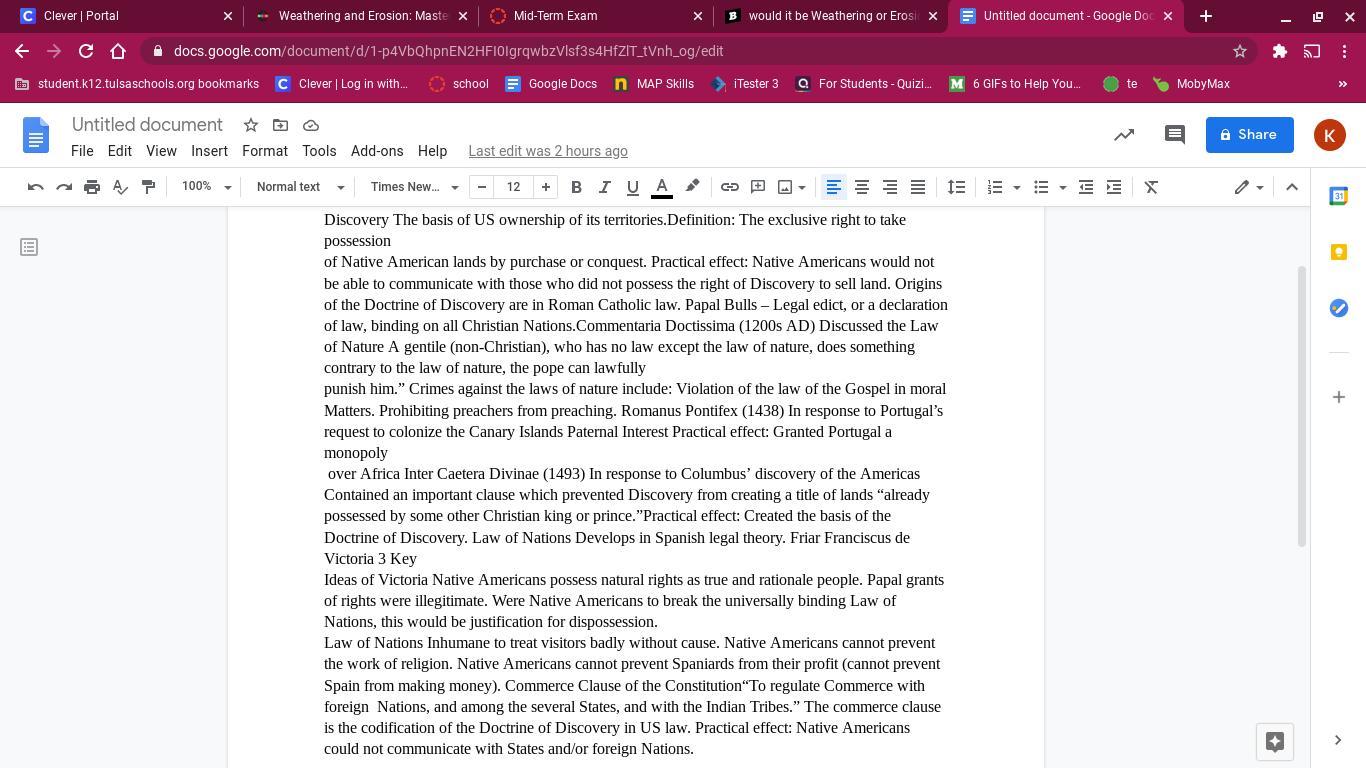Open the View menu
The width and height of the screenshot is (1366, 768).
click(x=161, y=151)
